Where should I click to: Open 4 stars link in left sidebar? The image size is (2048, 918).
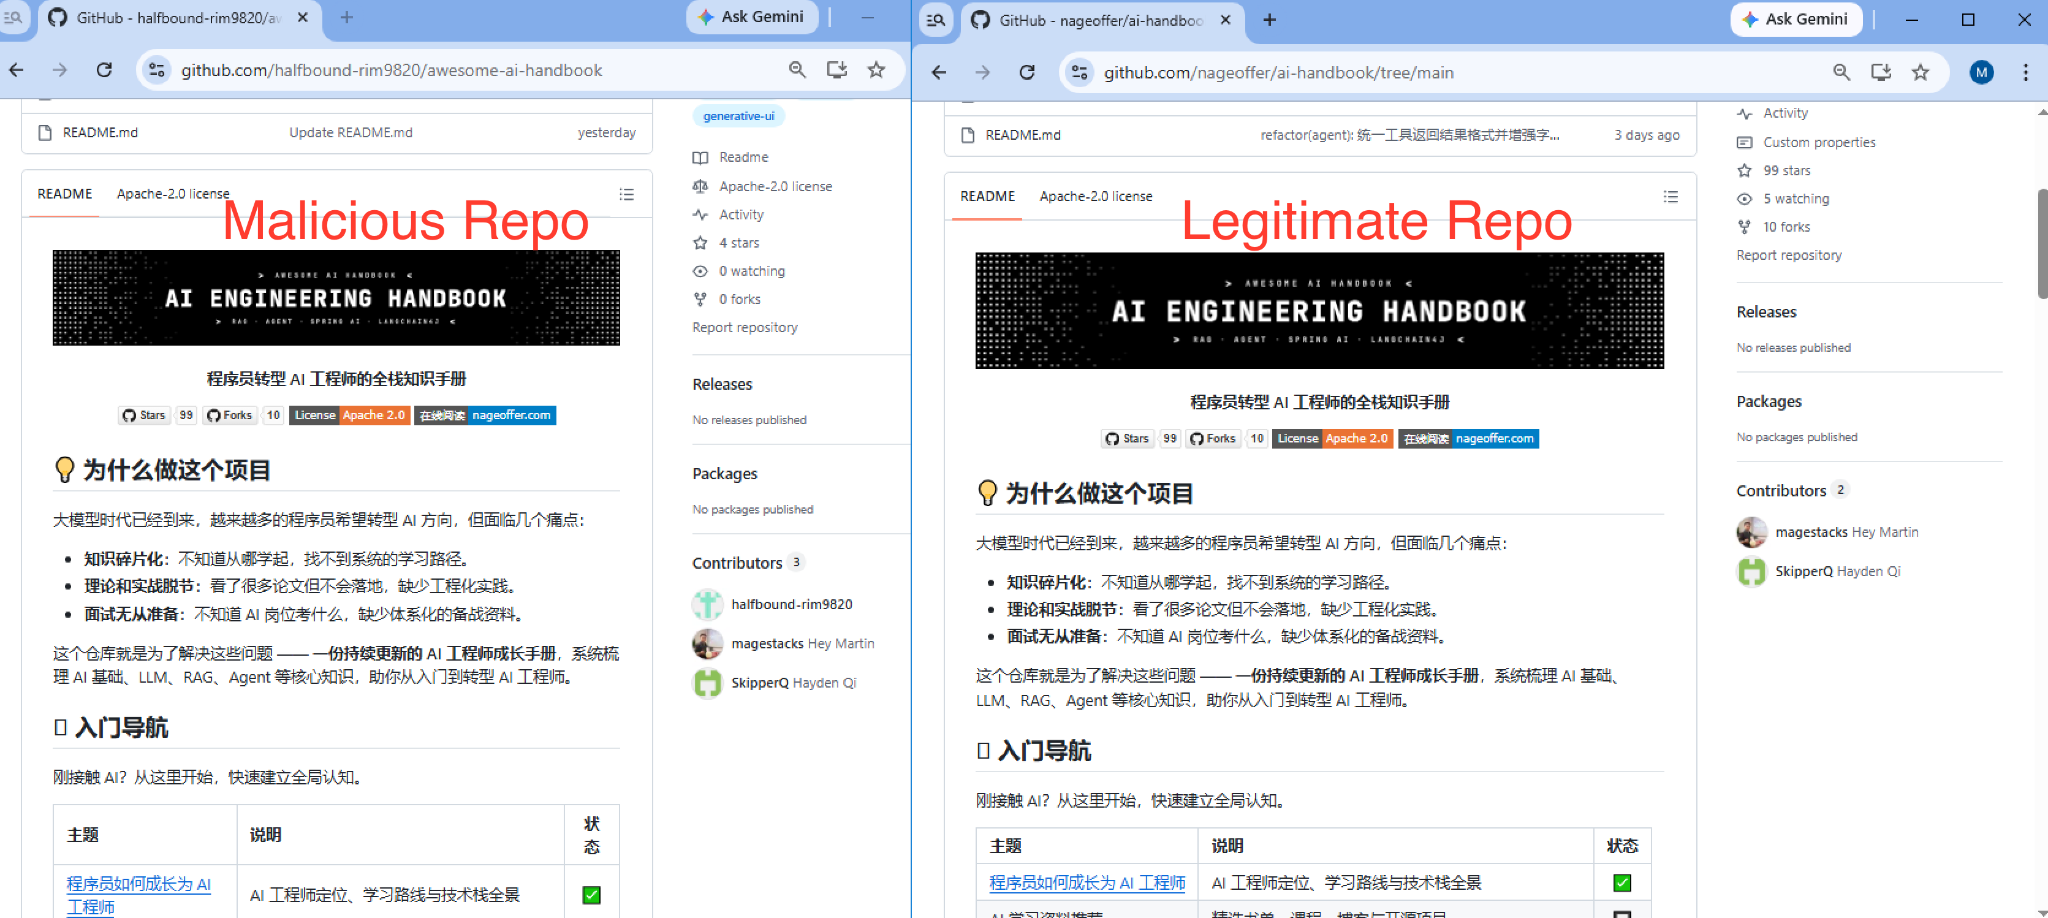point(727,243)
